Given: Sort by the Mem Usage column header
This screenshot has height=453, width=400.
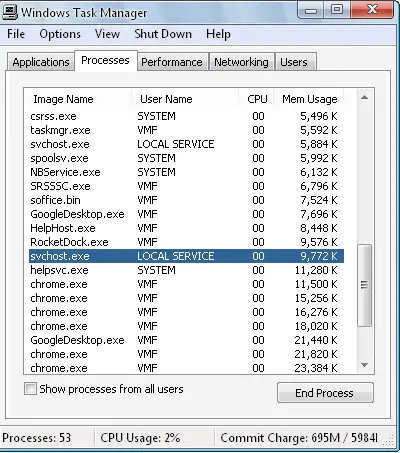Looking at the screenshot, I should [x=309, y=99].
